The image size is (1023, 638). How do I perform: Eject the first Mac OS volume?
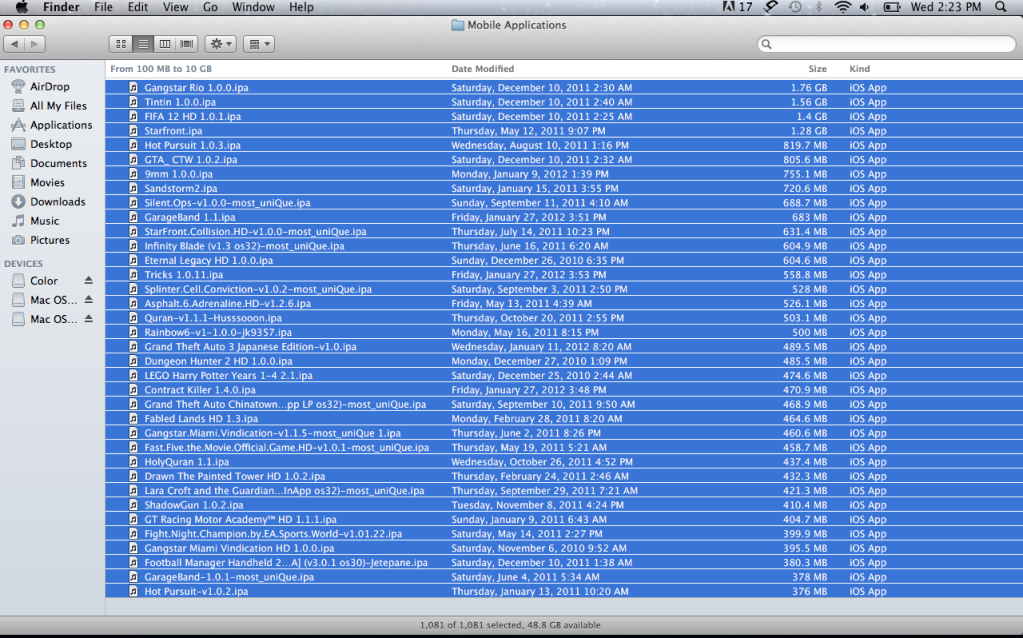point(89,300)
